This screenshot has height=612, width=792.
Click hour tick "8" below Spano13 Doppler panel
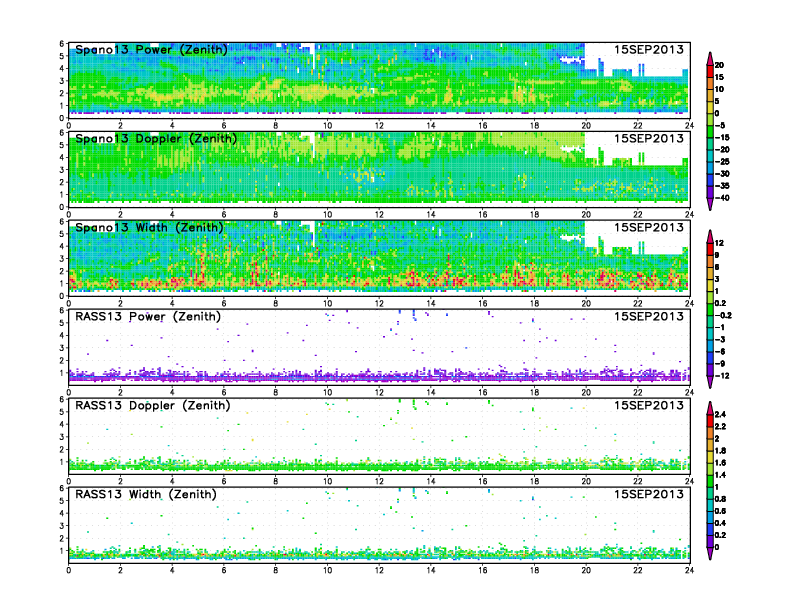[x=276, y=215]
